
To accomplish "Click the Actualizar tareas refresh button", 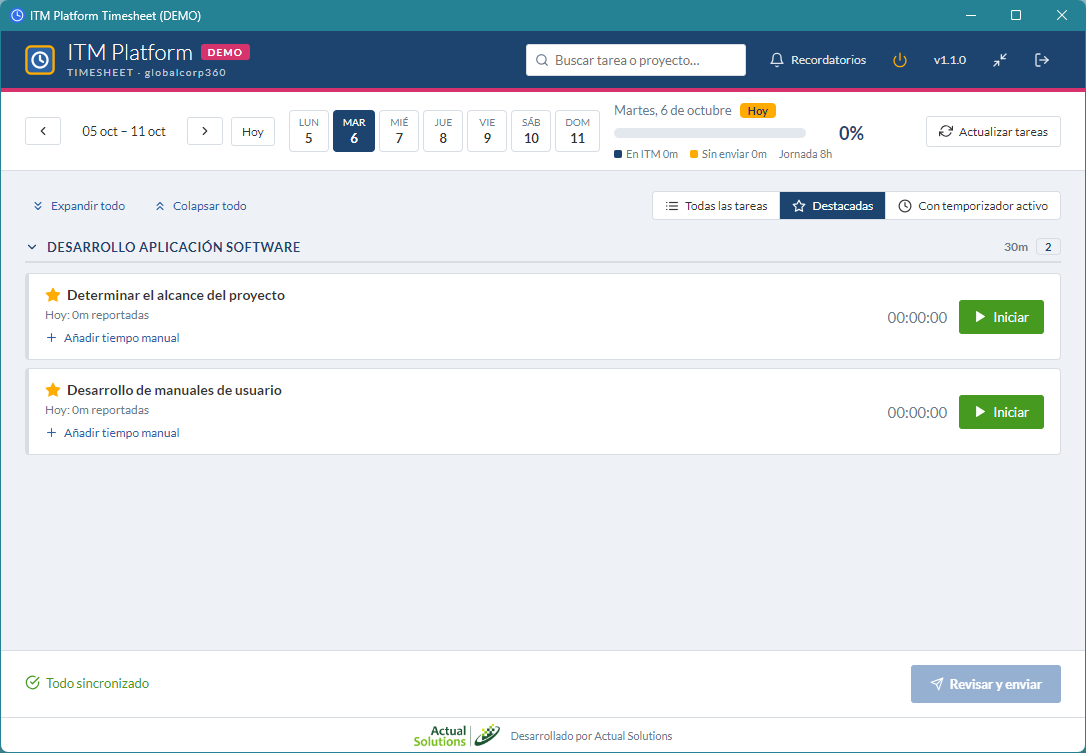I will pos(993,132).
